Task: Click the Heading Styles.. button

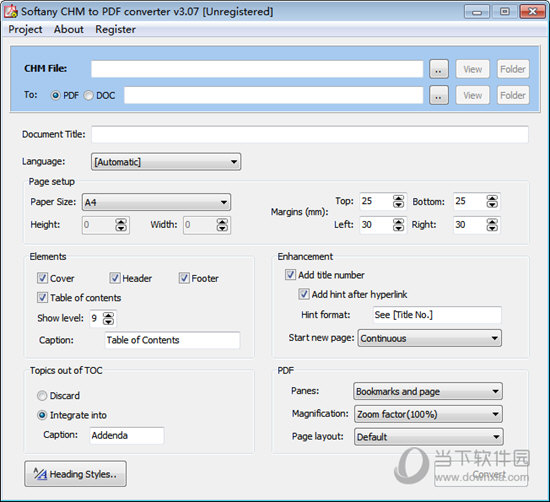Action: pos(75,474)
